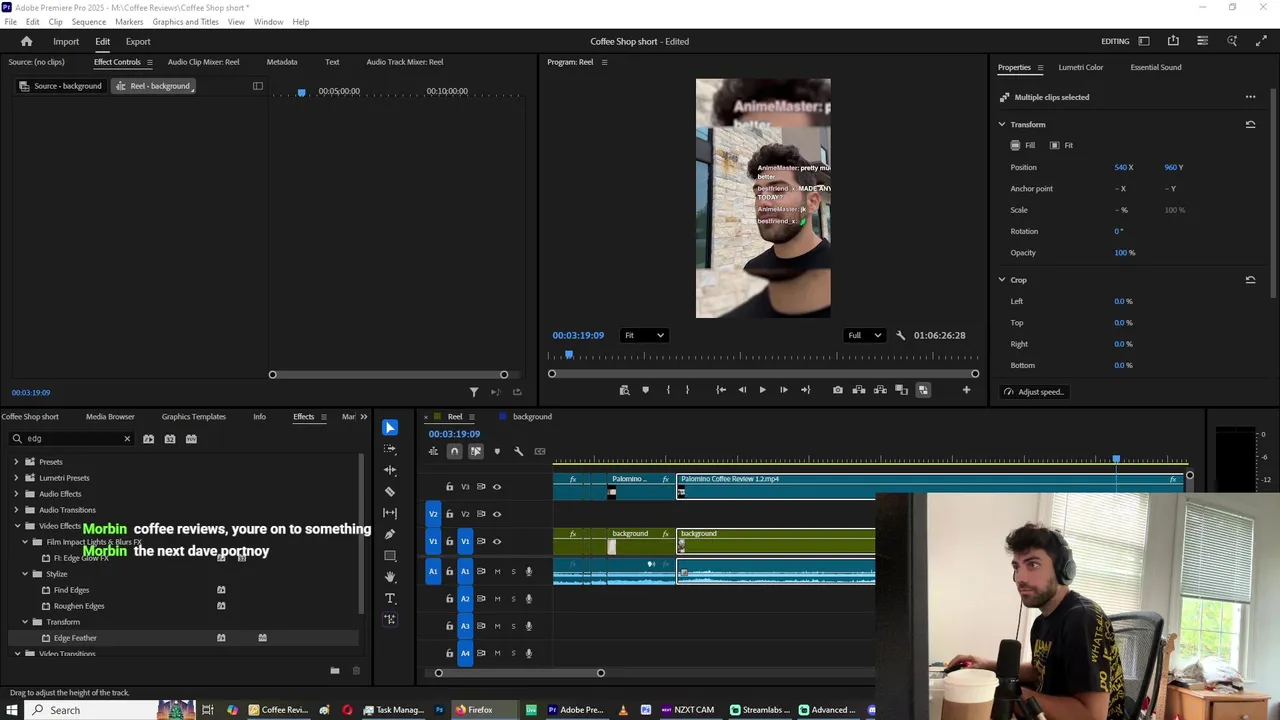The image size is (1280, 720).
Task: Open the Properties panel more options
Action: (1250, 97)
